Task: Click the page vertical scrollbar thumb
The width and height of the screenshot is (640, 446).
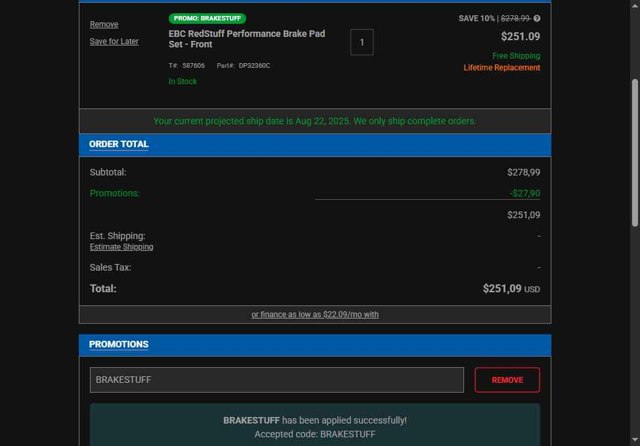Action: (x=635, y=153)
